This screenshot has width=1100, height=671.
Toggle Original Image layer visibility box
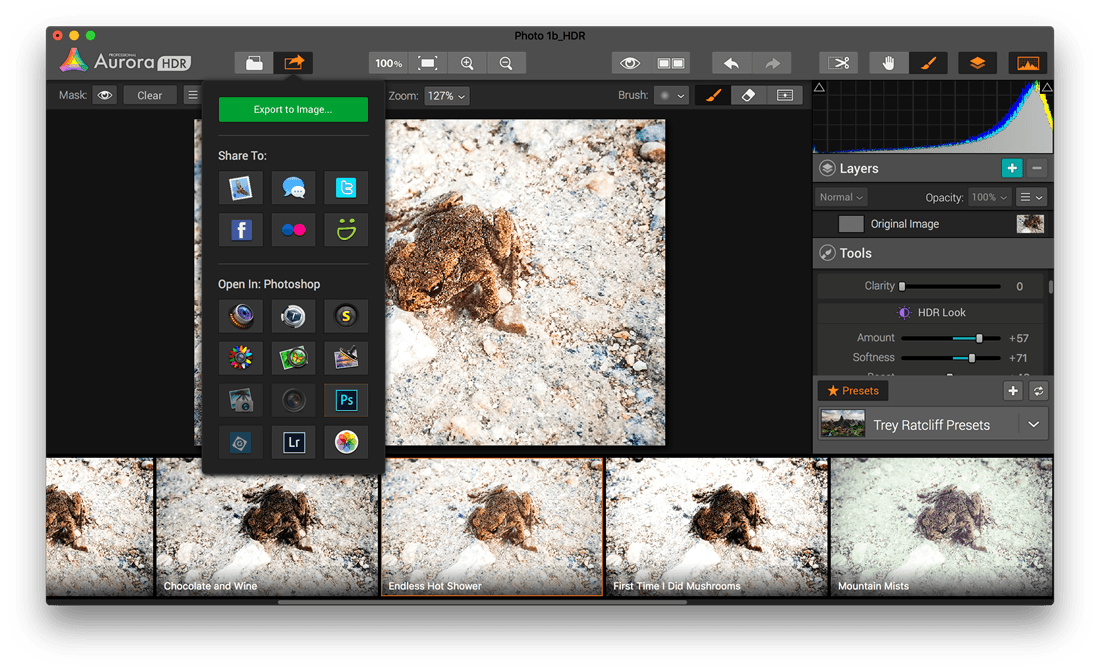(x=851, y=224)
